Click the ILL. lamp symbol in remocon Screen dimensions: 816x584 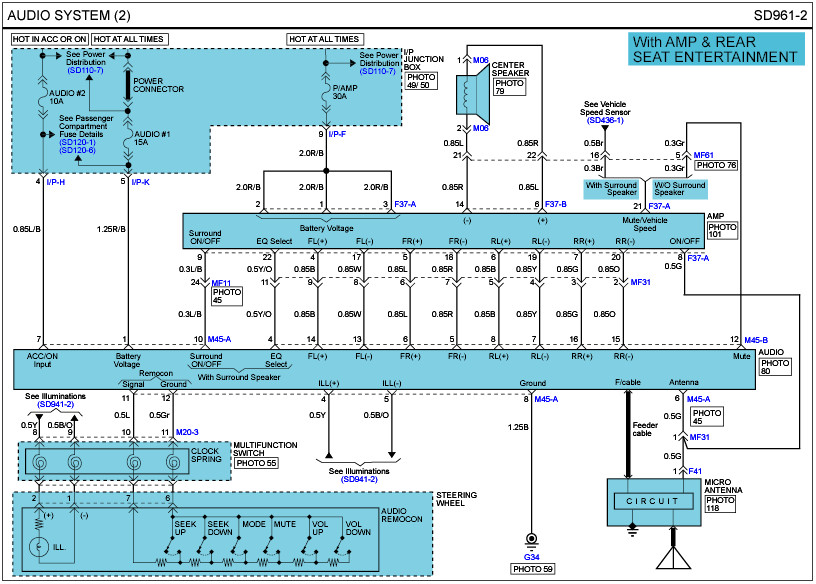tap(39, 547)
